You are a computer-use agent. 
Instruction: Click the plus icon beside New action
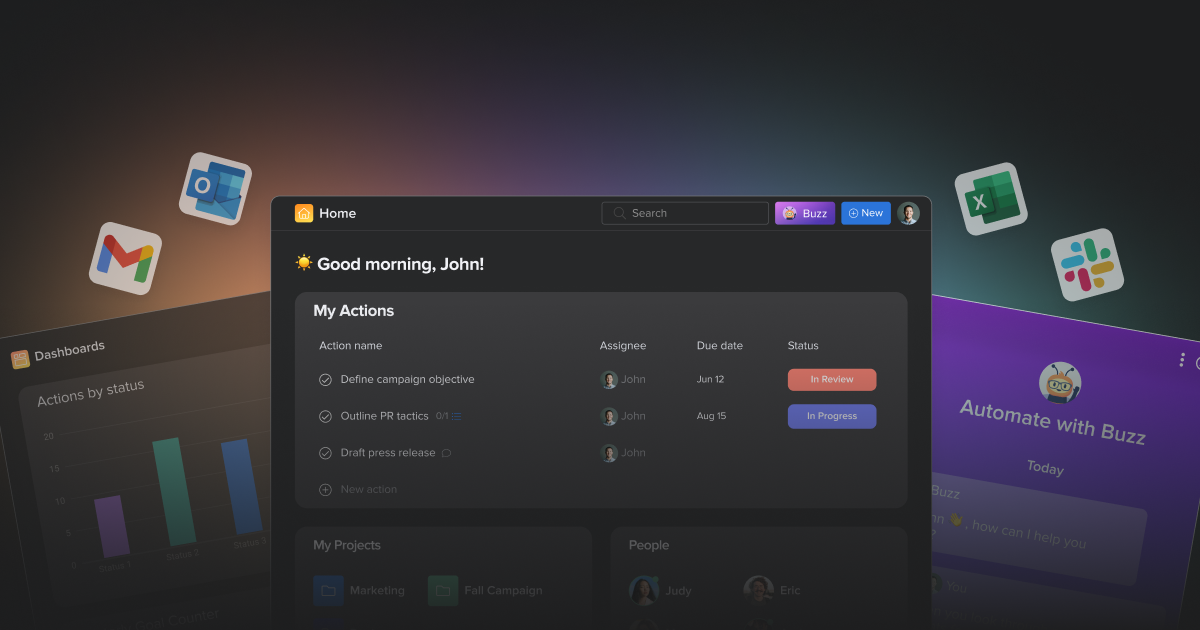click(x=325, y=490)
